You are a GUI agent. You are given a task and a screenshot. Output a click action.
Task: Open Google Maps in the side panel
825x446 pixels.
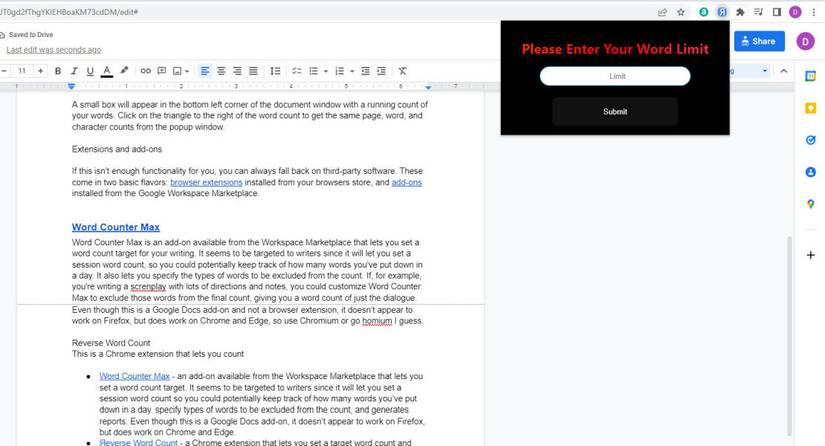(810, 204)
